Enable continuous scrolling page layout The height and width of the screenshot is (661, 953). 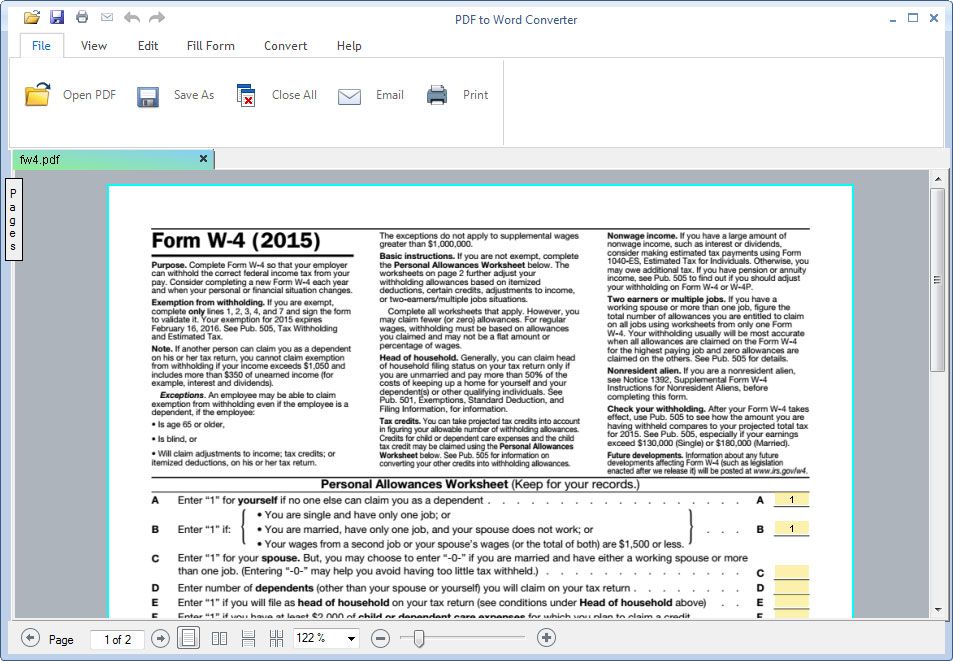(248, 639)
